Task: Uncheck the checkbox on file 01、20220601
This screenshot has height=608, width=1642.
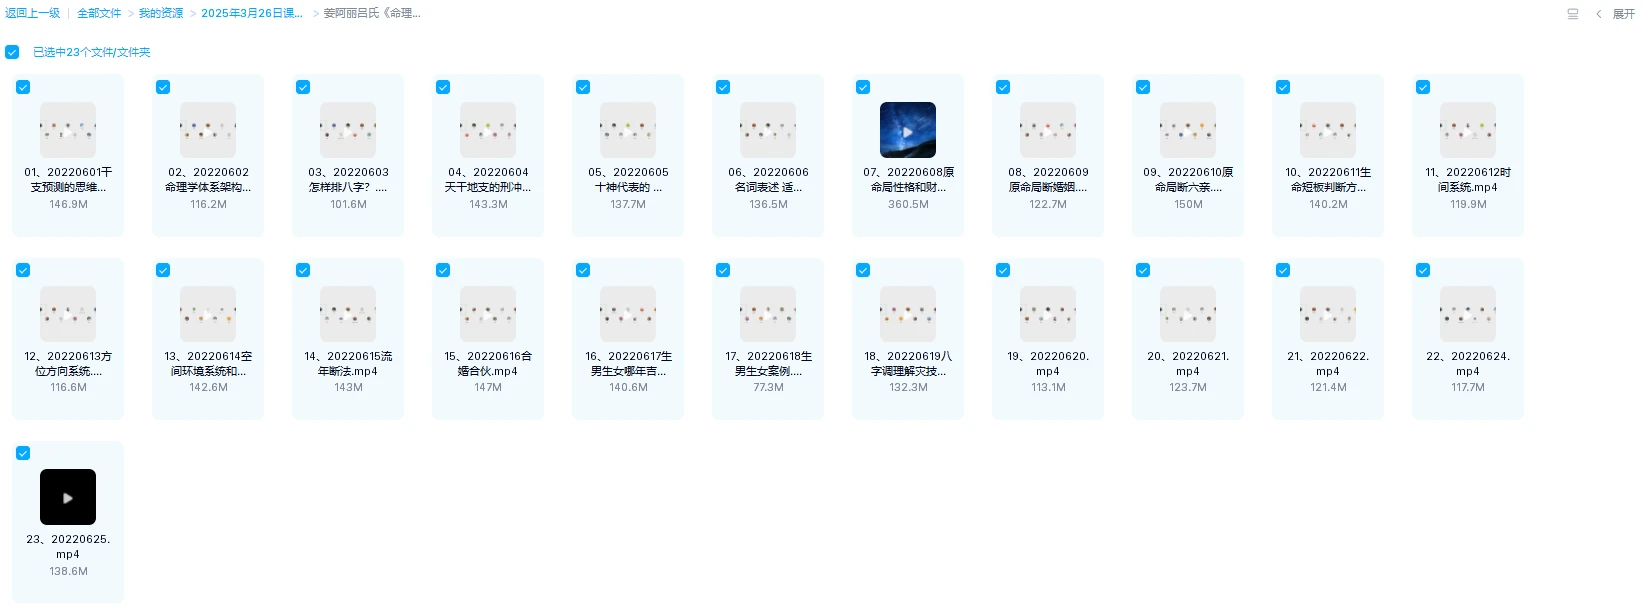Action: click(23, 87)
